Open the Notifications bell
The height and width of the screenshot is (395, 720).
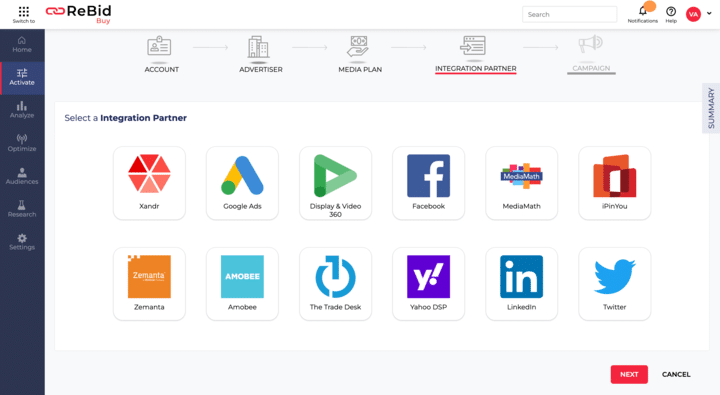(643, 14)
